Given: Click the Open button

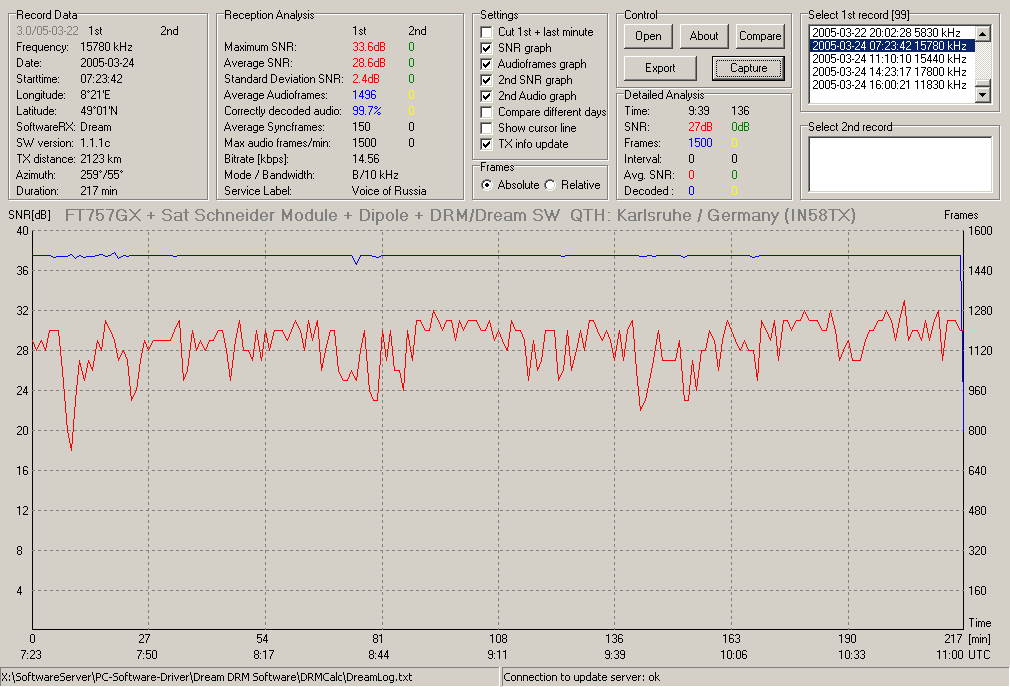Looking at the screenshot, I should (648, 36).
